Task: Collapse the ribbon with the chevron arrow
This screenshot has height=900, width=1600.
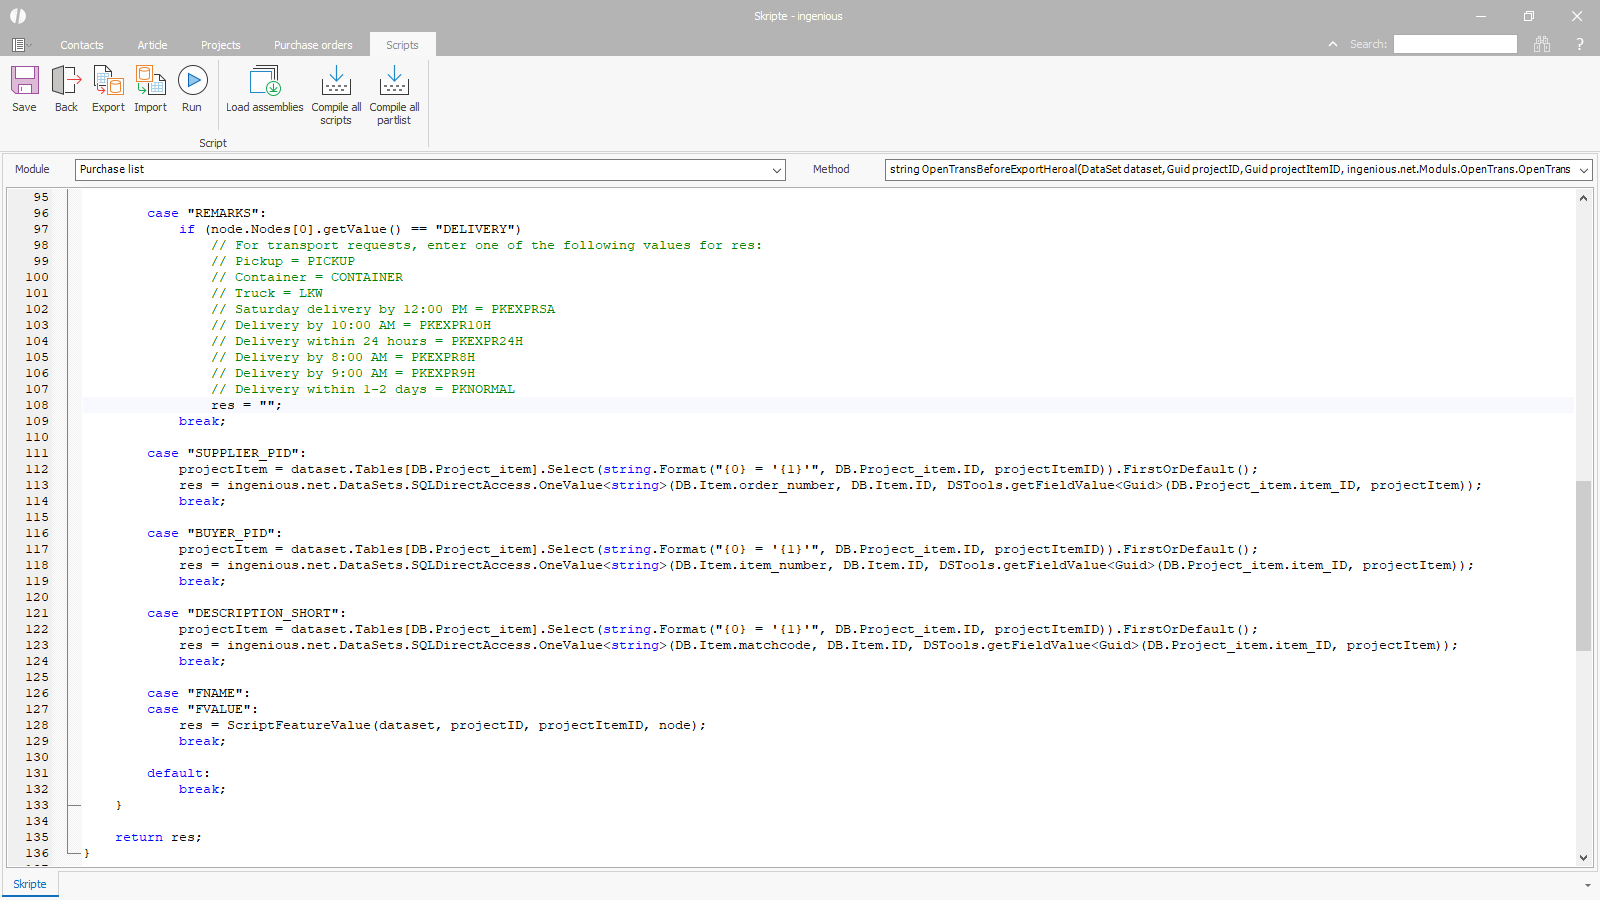Action: [1332, 44]
